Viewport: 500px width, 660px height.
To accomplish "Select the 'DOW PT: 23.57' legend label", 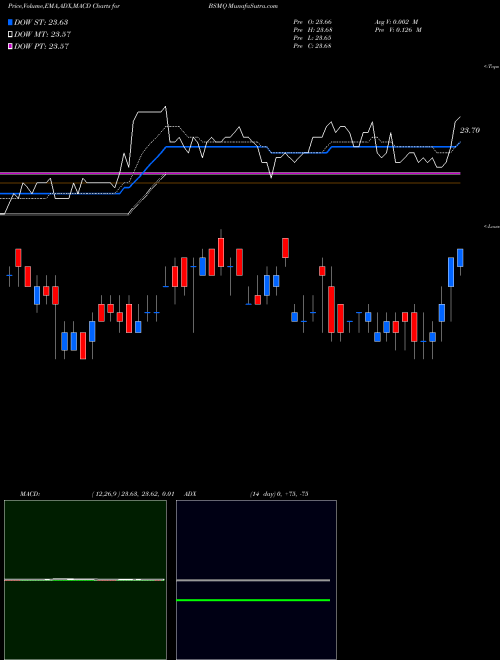I will [41, 46].
